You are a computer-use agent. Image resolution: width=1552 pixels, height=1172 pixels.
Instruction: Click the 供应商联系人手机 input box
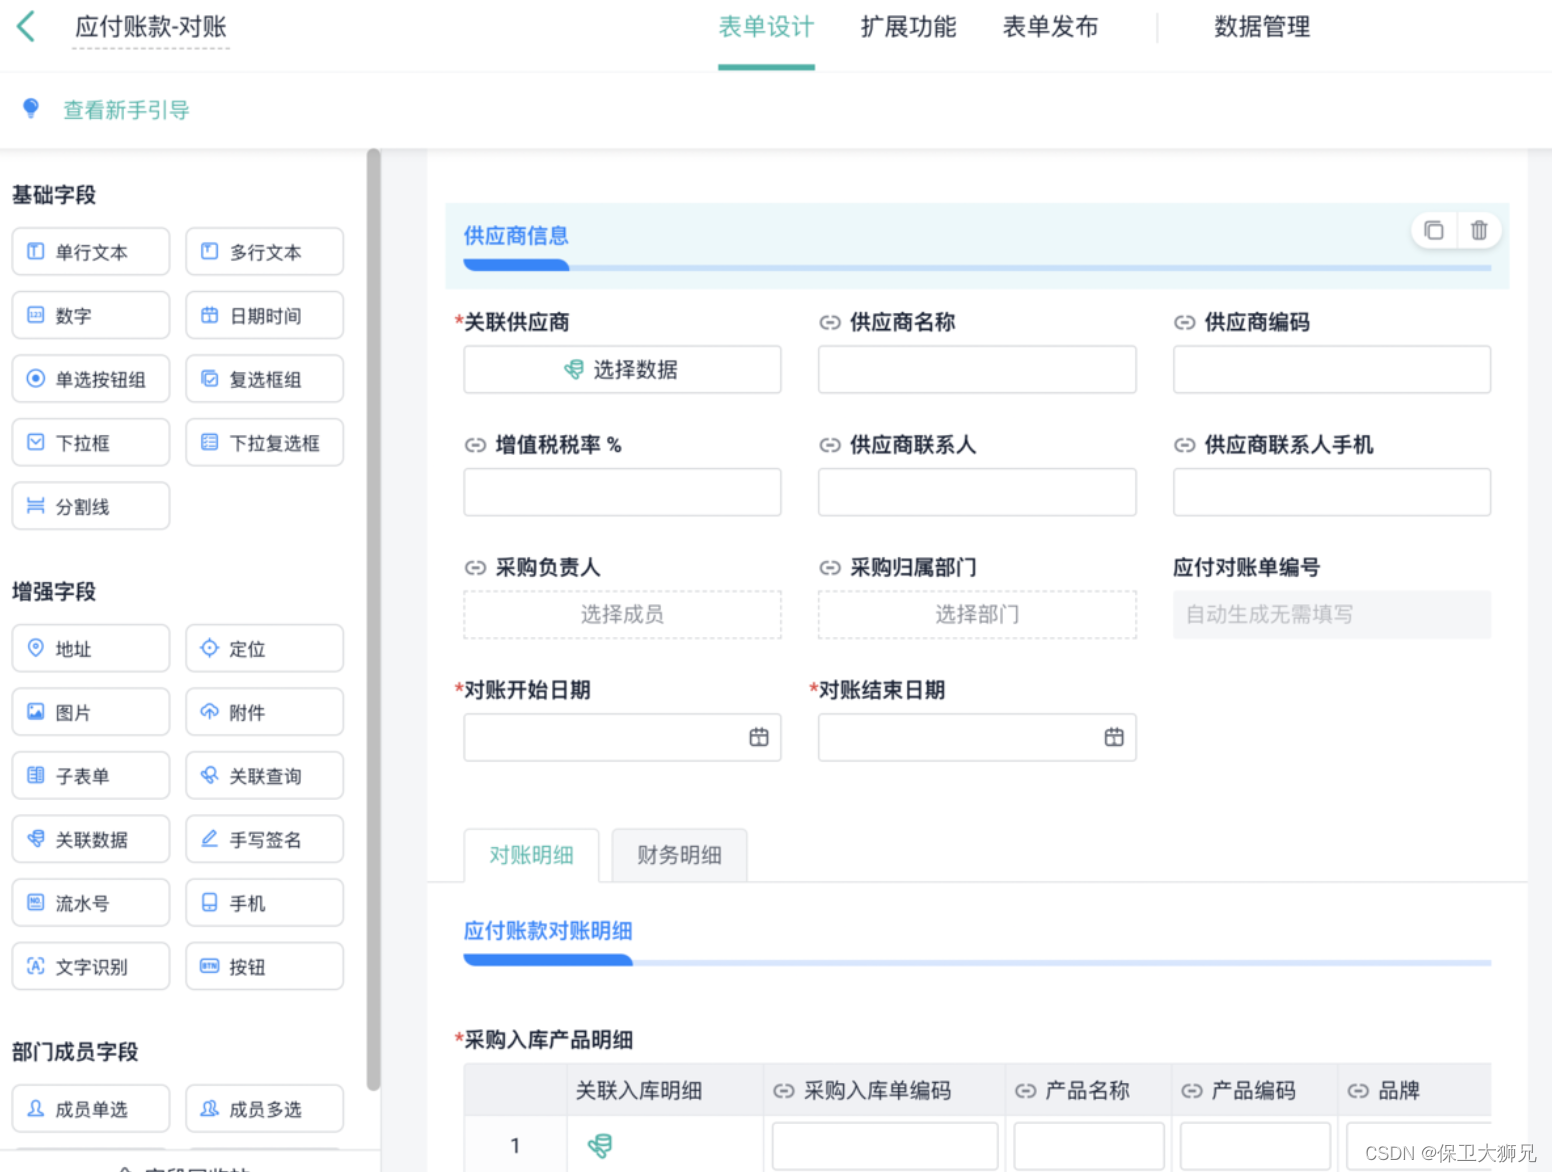tap(1332, 492)
